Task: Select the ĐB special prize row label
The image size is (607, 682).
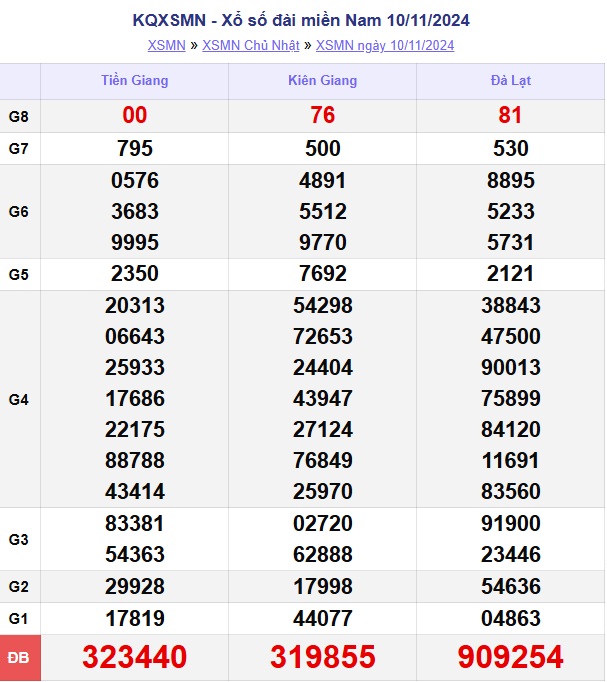Action: point(19,657)
